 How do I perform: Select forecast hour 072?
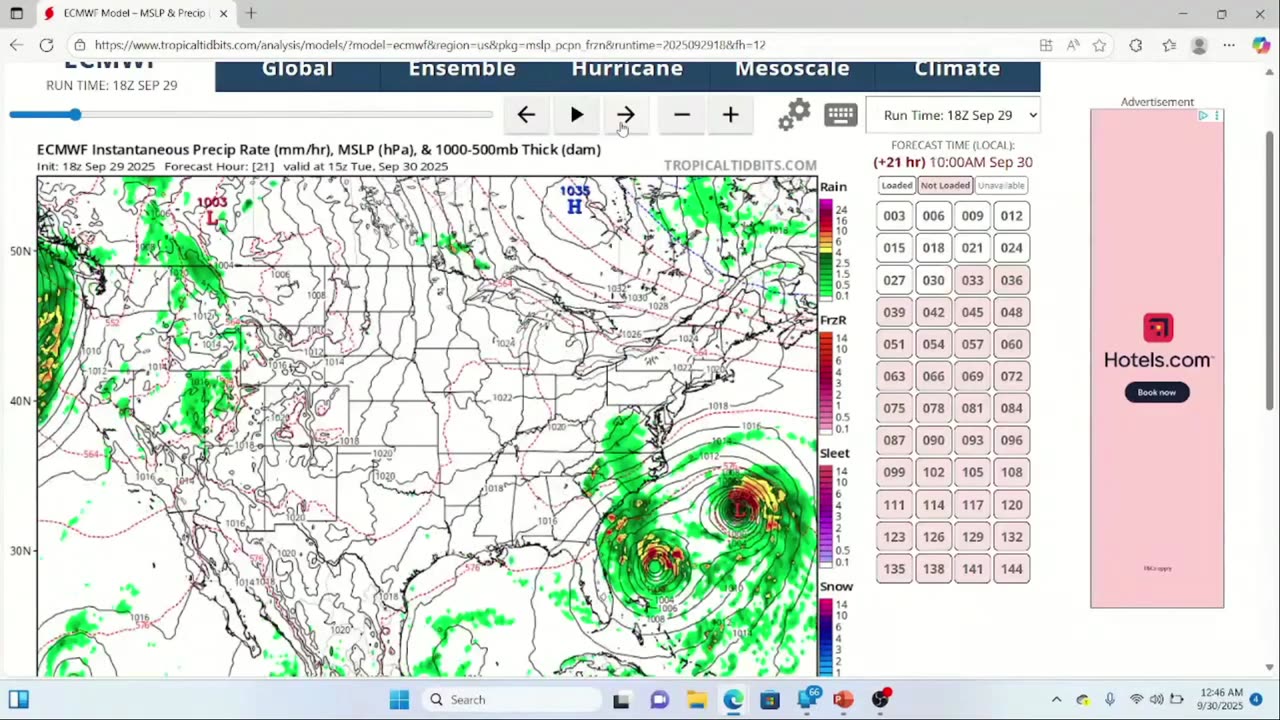coord(1011,376)
